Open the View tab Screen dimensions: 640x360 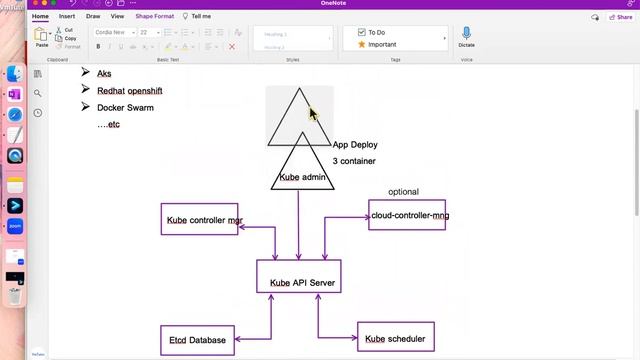click(118, 16)
